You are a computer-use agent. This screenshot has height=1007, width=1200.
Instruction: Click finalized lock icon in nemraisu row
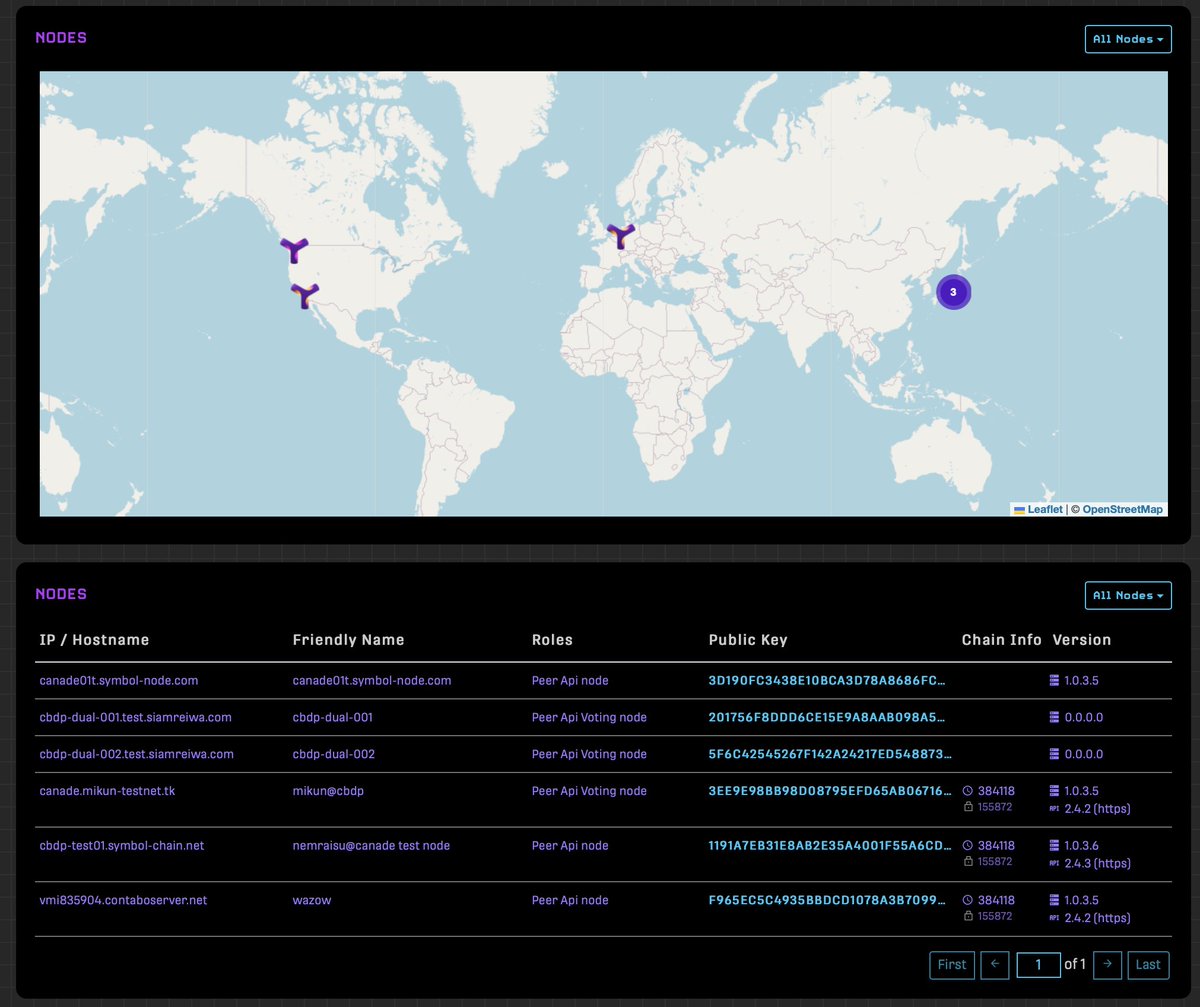[x=968, y=862]
